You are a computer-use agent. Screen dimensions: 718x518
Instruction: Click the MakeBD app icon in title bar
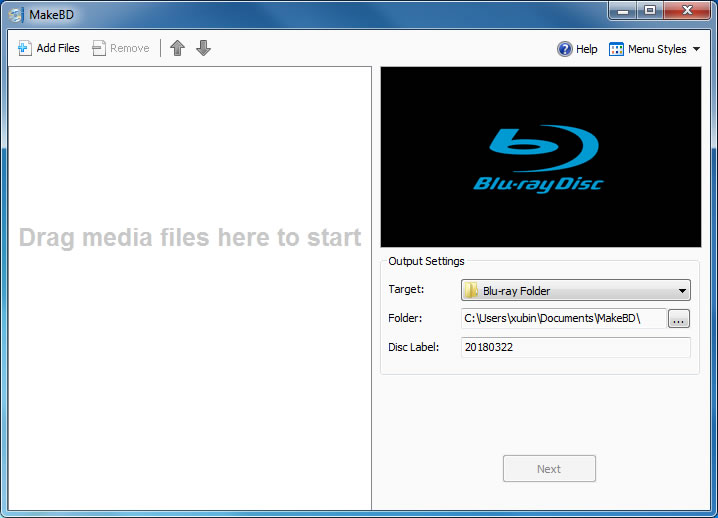click(x=16, y=15)
